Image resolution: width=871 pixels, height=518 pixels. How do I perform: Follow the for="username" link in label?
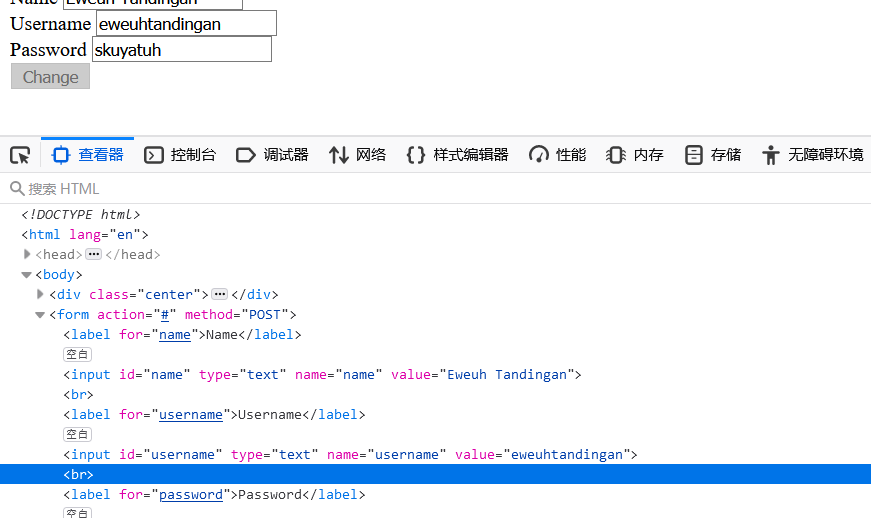[191, 415]
